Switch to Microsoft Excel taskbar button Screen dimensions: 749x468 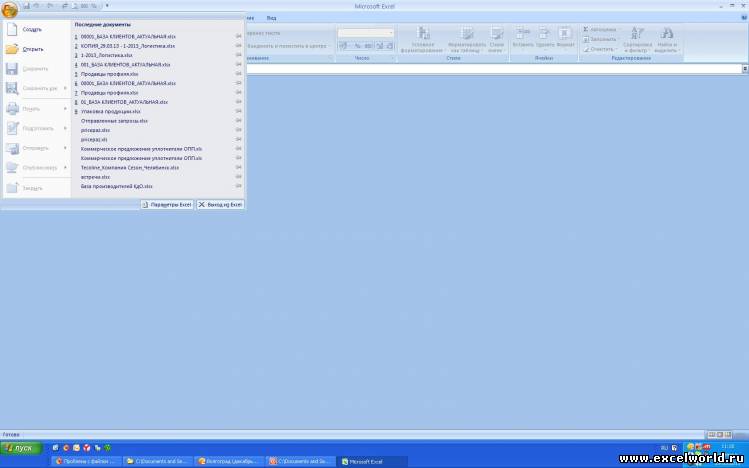[373, 461]
